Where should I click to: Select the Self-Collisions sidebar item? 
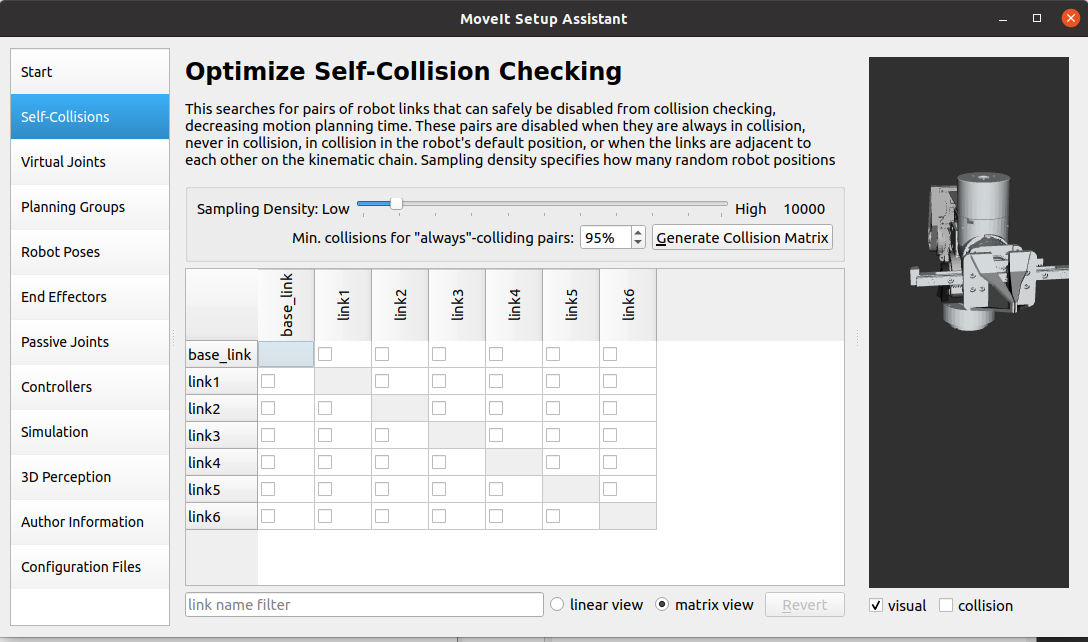click(x=90, y=117)
